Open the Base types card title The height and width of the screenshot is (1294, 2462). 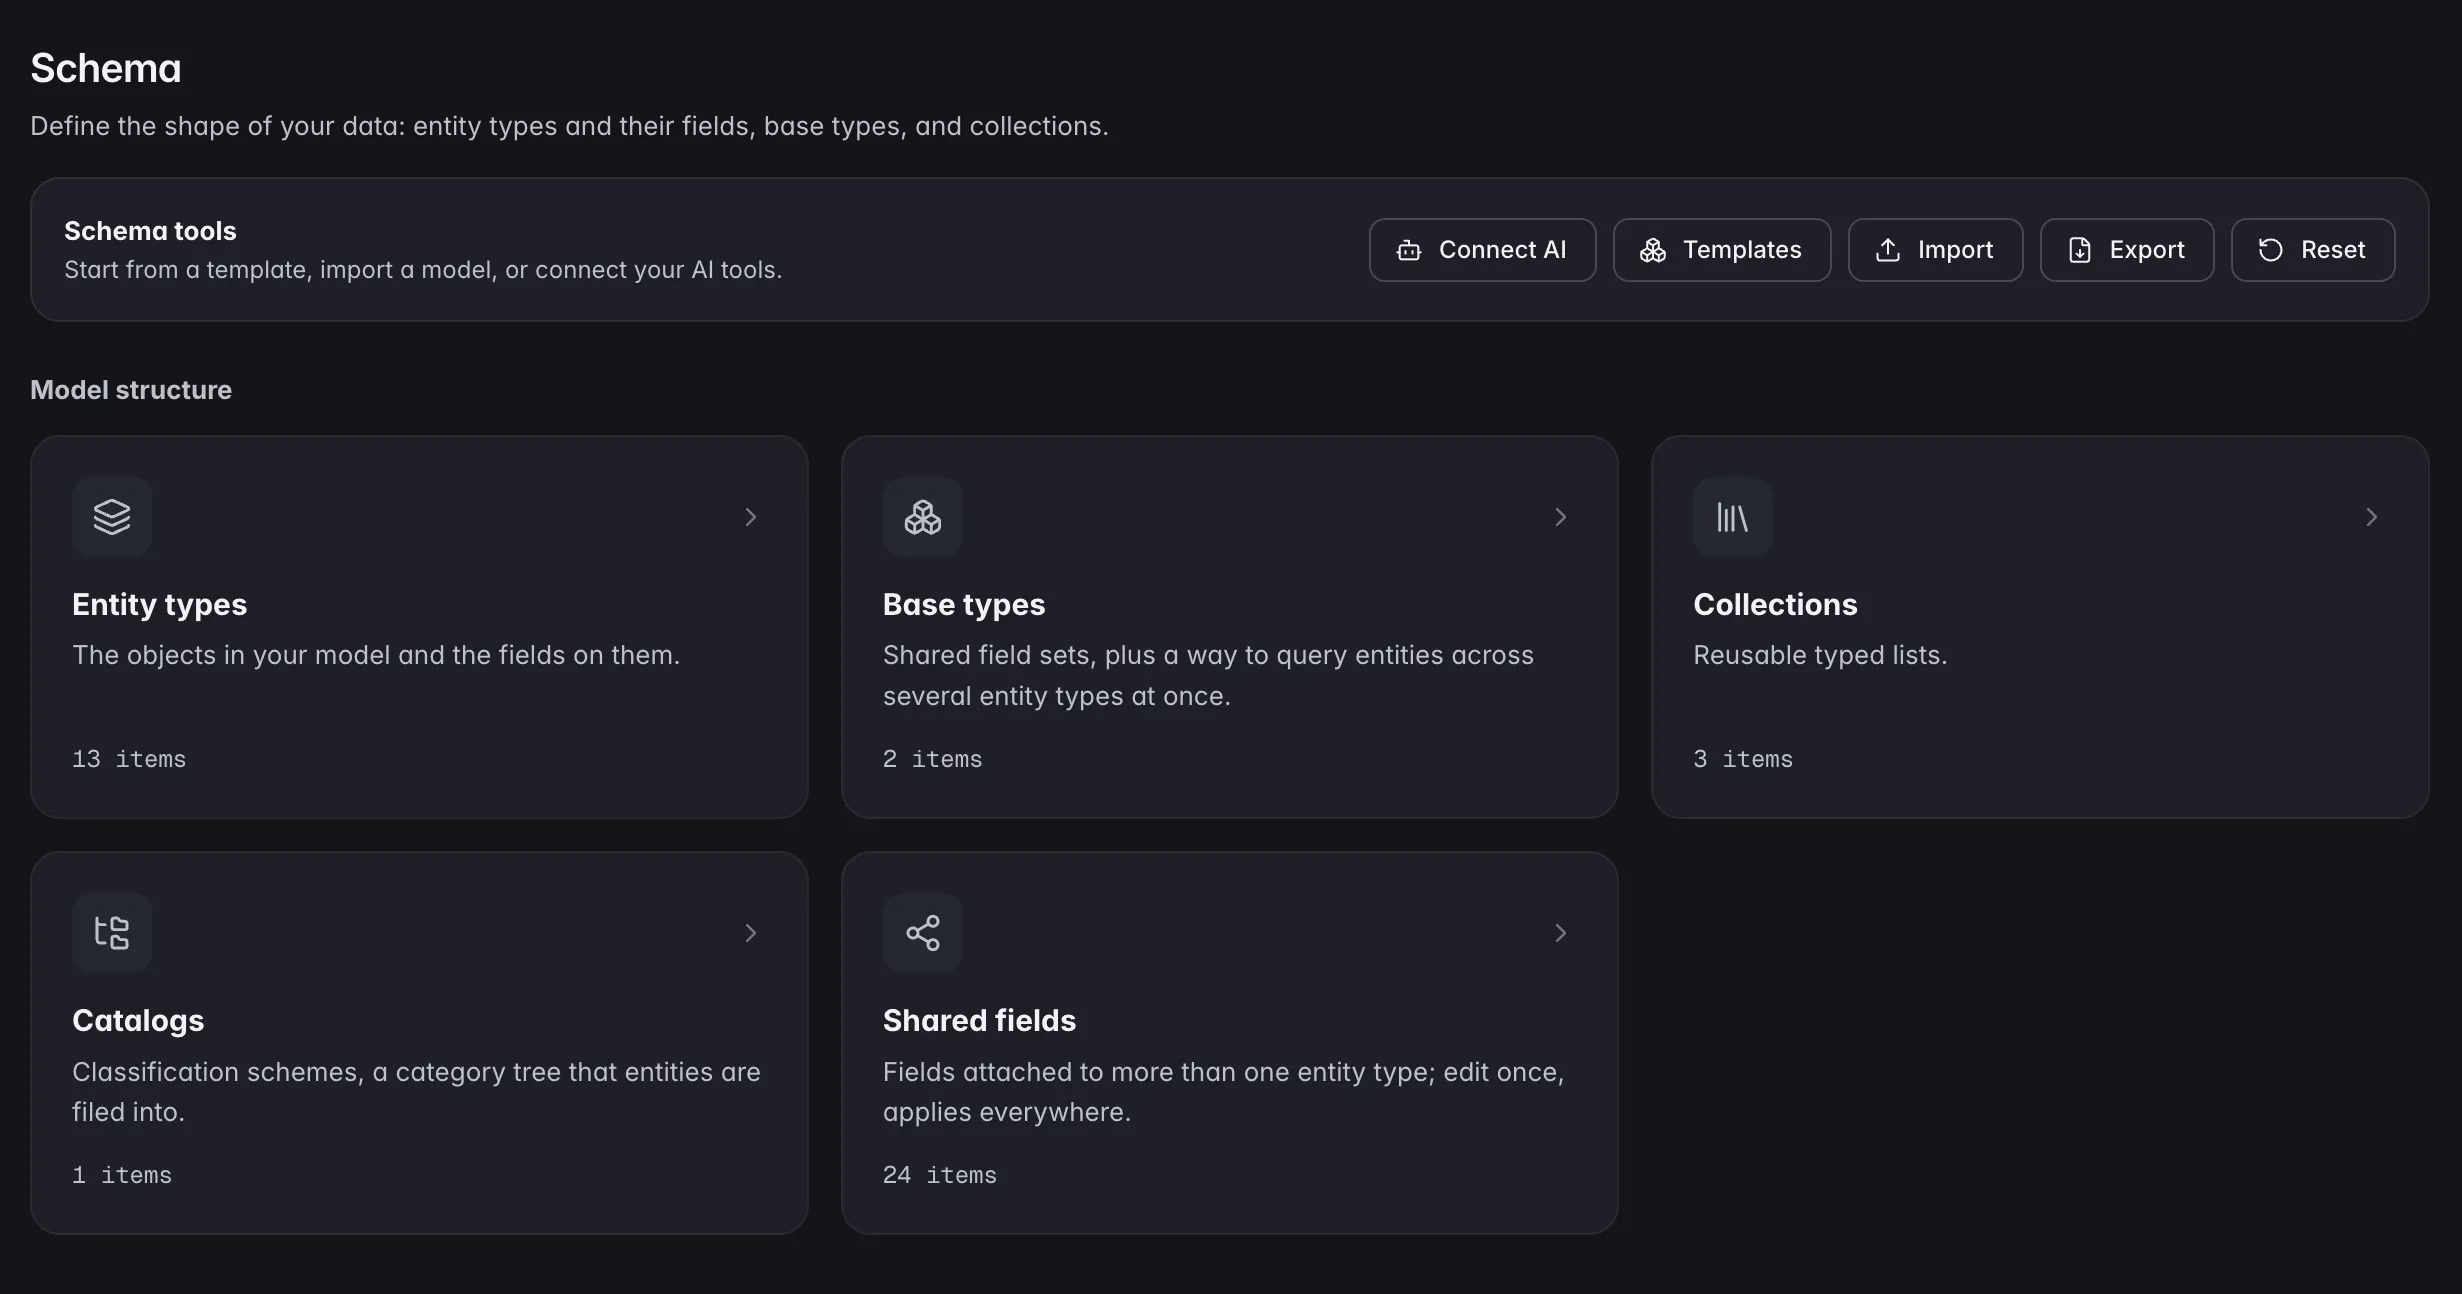(964, 605)
